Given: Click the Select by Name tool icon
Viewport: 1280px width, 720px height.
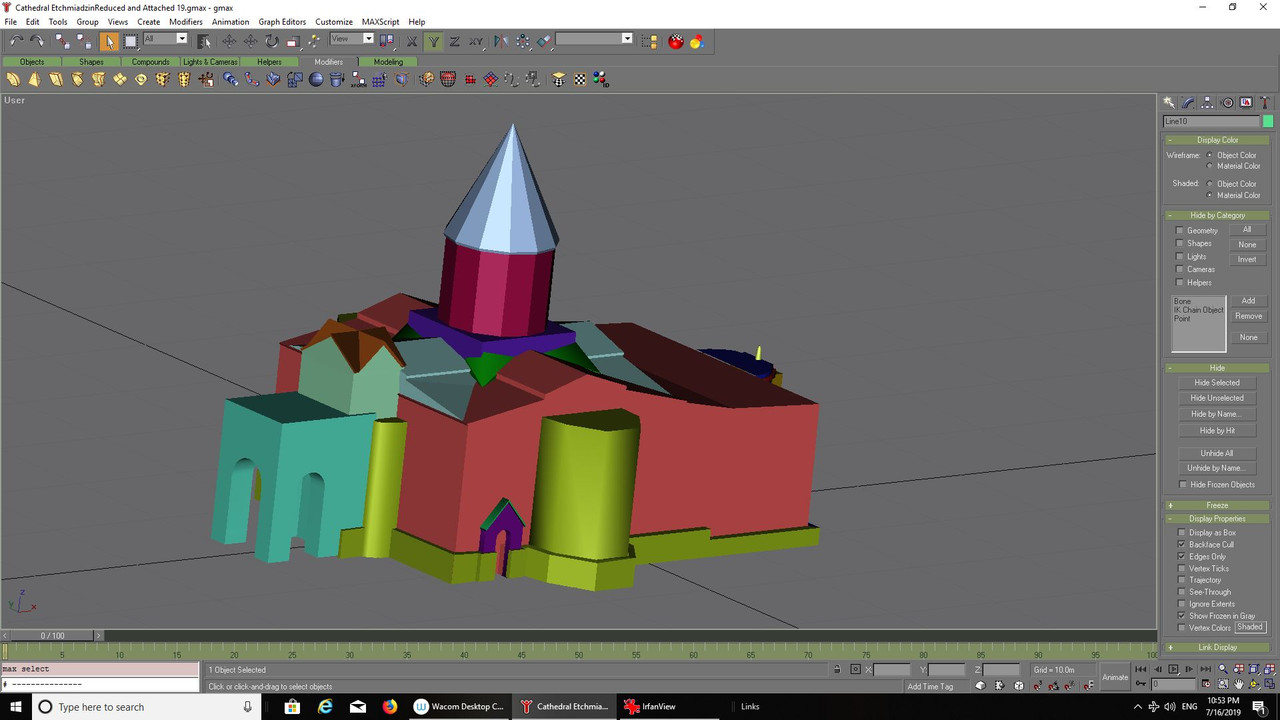Looking at the screenshot, I should [204, 41].
